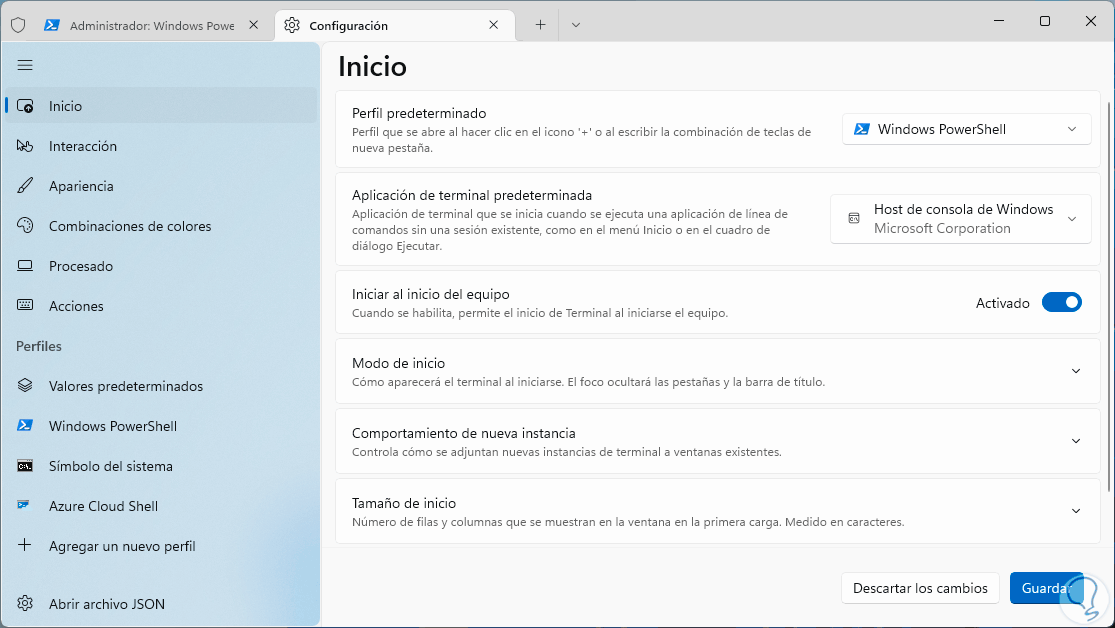Expand the Tamaño de inicio section
This screenshot has height=628, width=1115.
point(1075,511)
